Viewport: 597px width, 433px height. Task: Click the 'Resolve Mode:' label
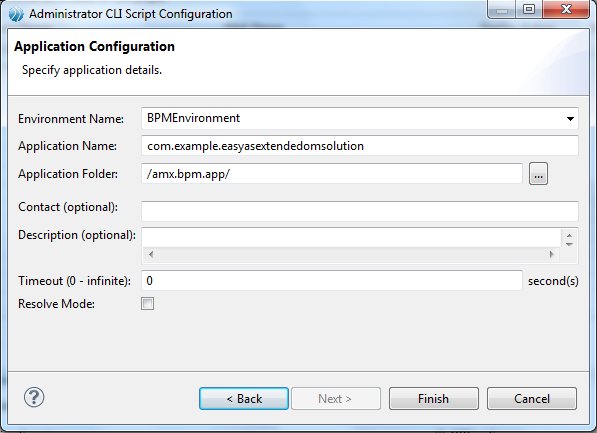tap(56, 304)
